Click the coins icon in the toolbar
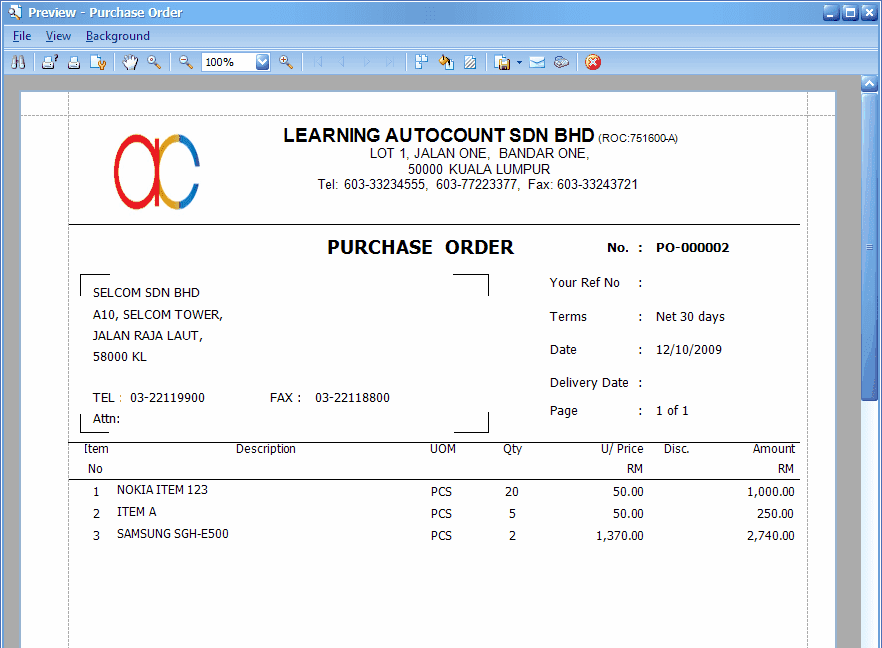The image size is (882, 648). click(x=561, y=62)
